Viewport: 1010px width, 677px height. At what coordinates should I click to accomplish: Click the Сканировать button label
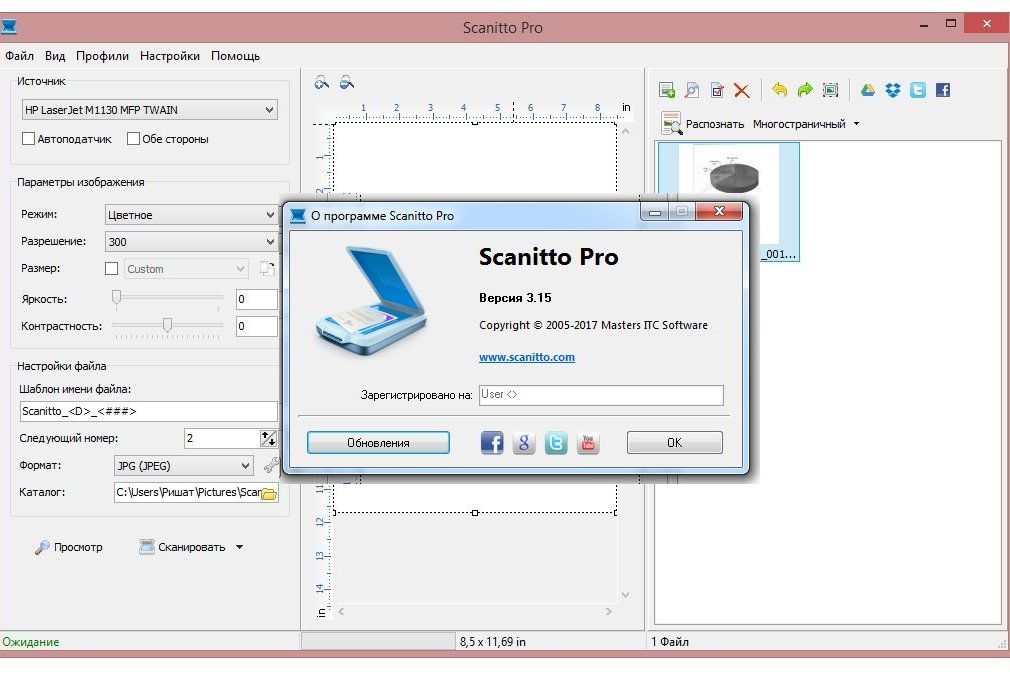pyautogui.click(x=192, y=547)
